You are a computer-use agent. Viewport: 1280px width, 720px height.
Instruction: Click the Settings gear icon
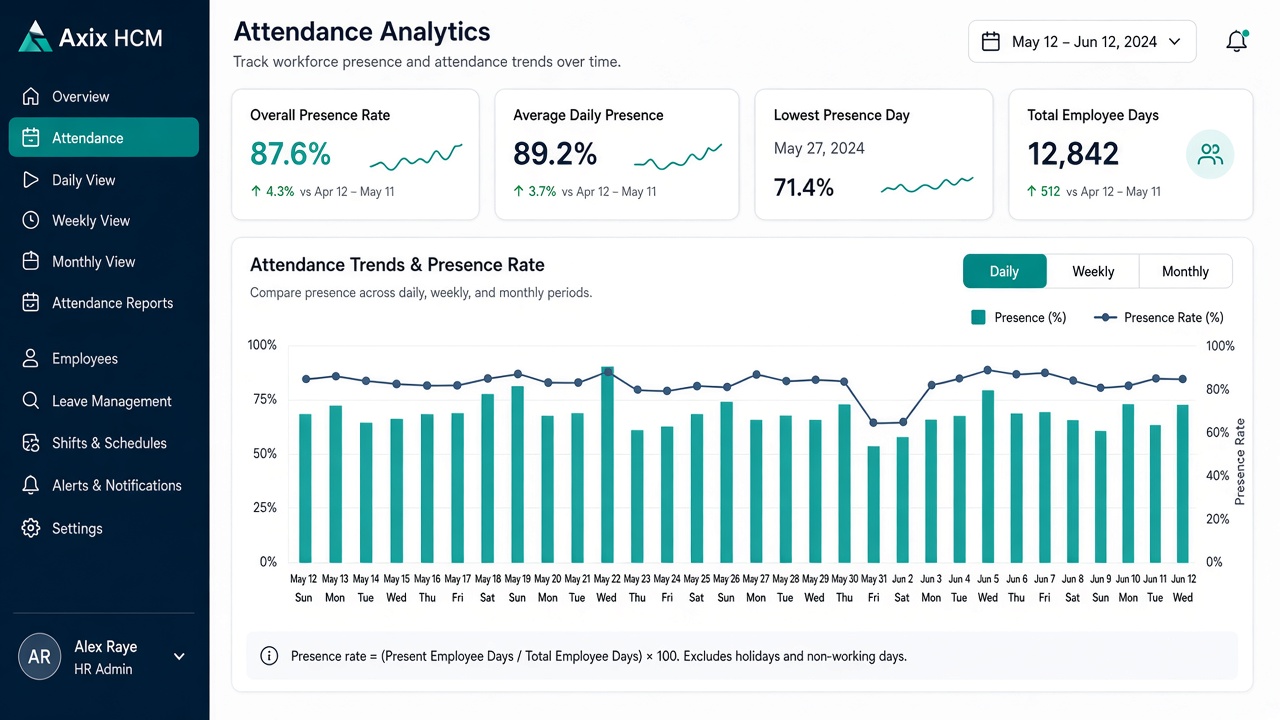click(x=31, y=528)
